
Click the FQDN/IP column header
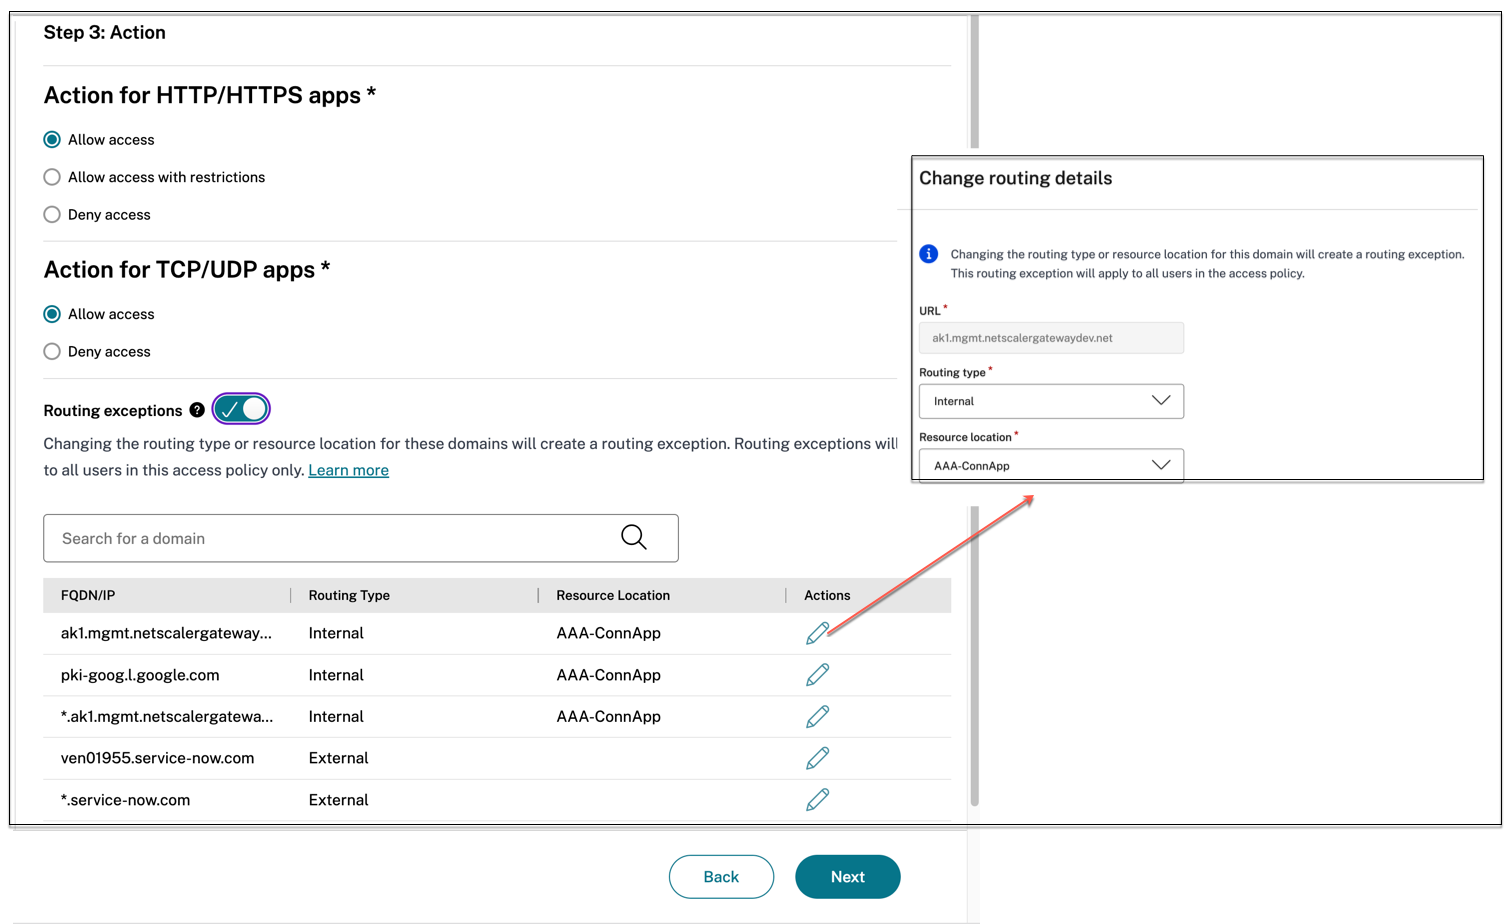tap(88, 595)
